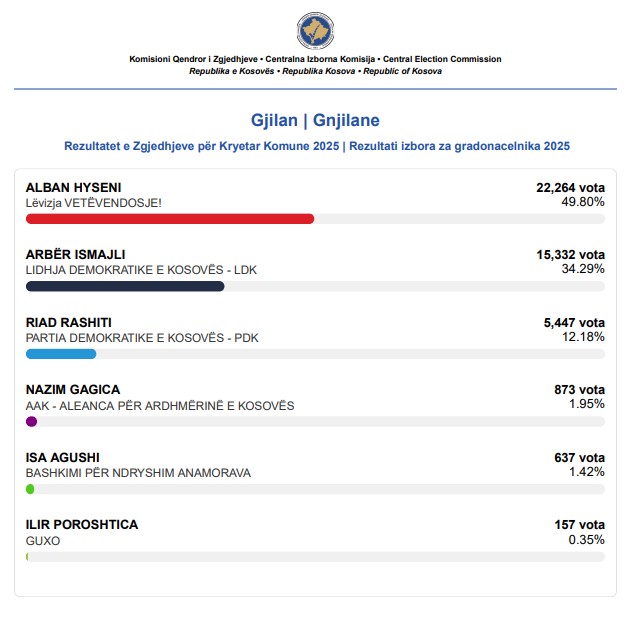The height and width of the screenshot is (623, 630).
Task: Click the 12.18% percentage for Riad Rashiti
Action: (x=584, y=337)
